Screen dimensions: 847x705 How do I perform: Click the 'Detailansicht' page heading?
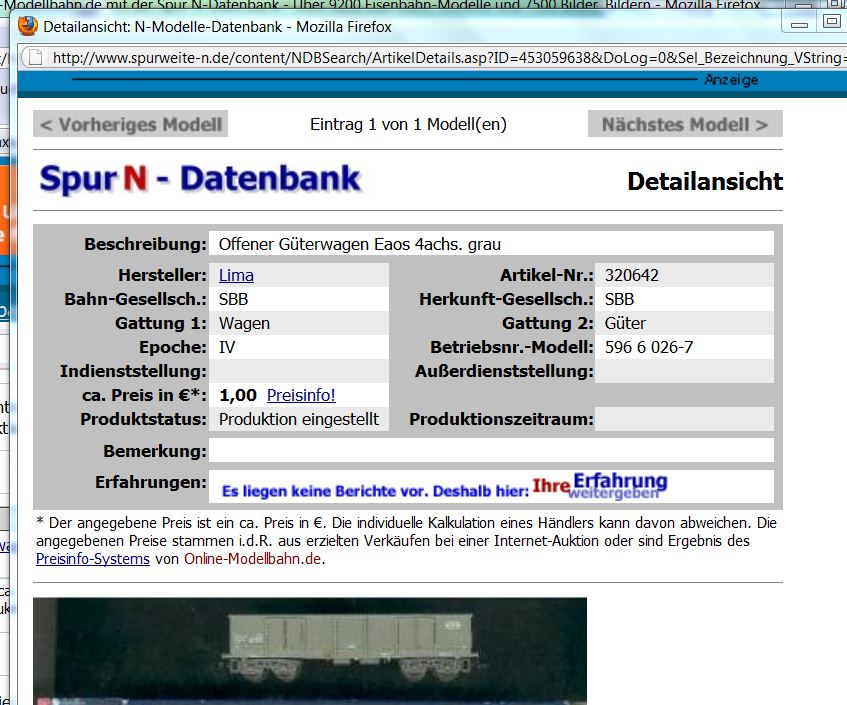pyautogui.click(x=704, y=181)
